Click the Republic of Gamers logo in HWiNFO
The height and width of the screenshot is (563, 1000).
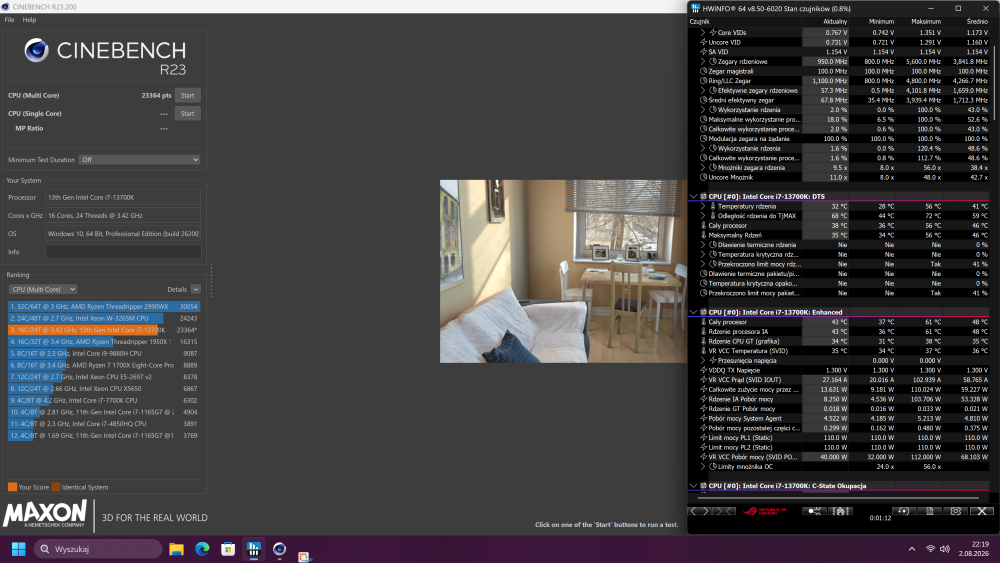point(765,511)
